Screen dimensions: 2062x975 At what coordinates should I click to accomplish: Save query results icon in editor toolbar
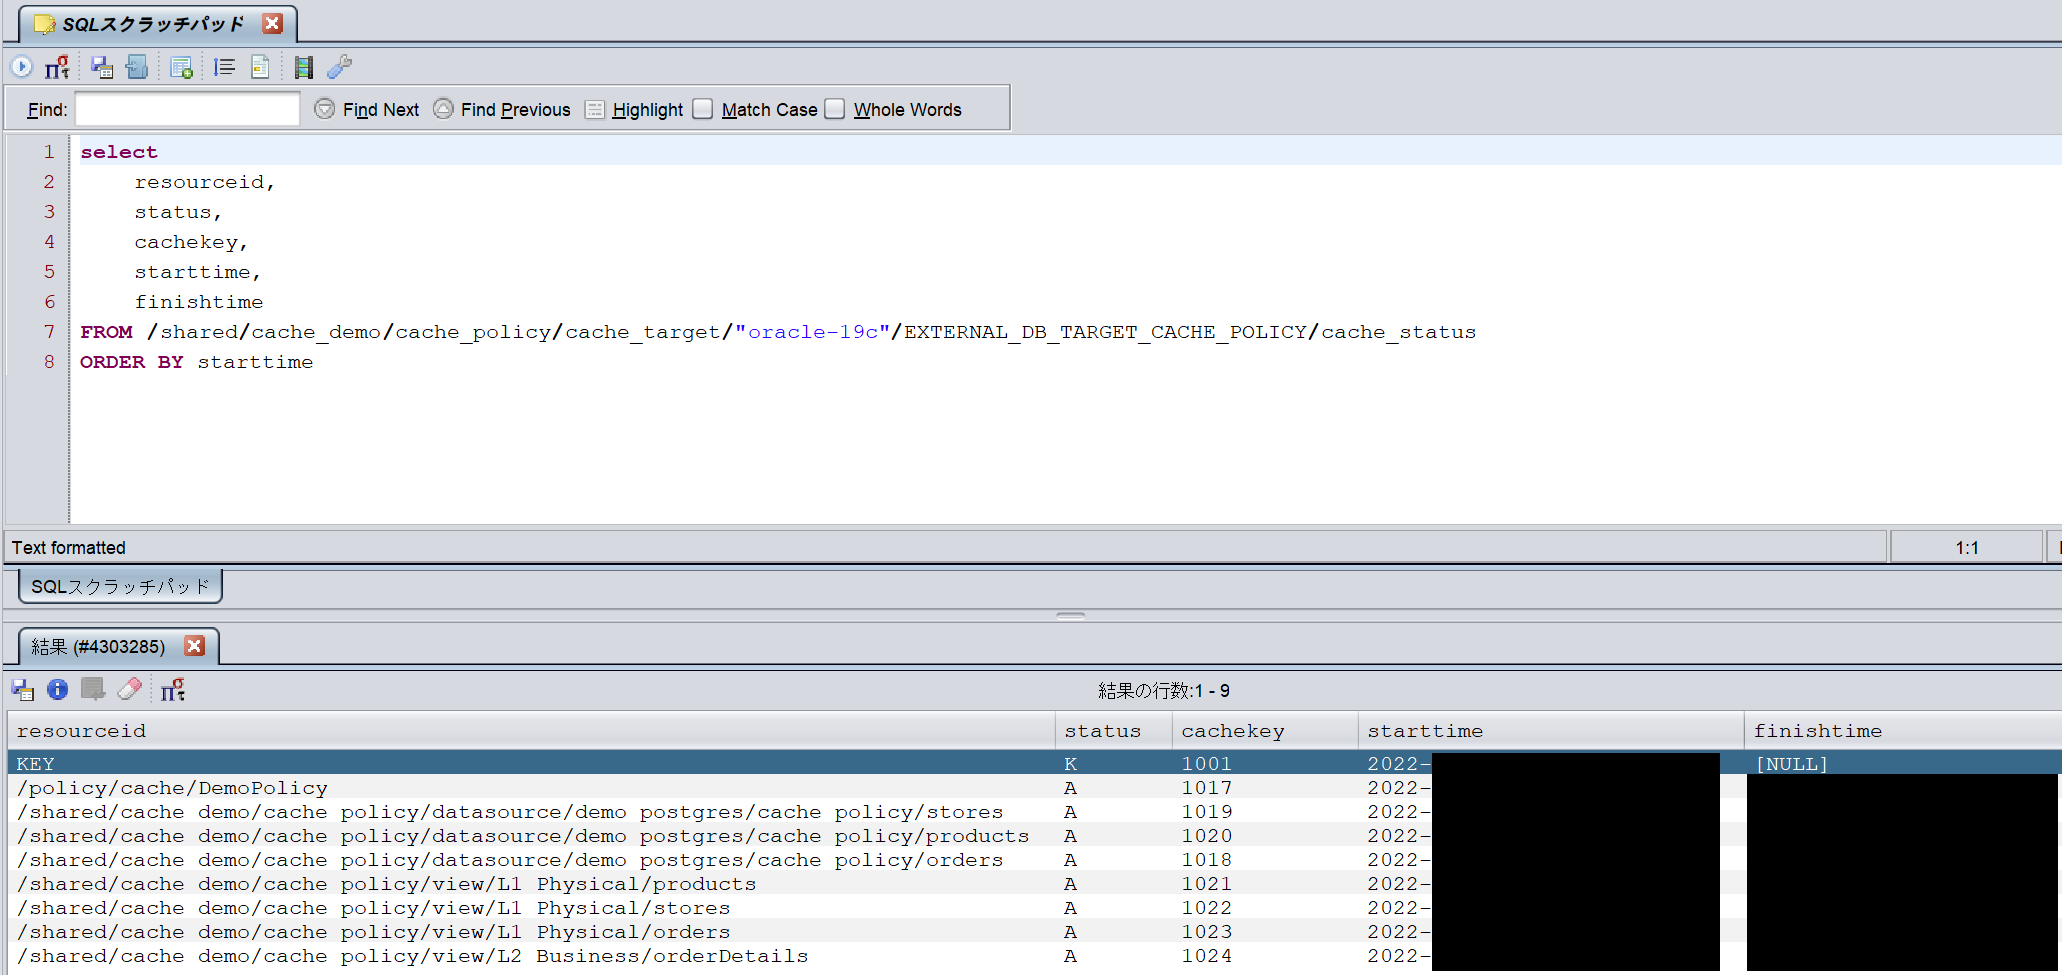(x=102, y=67)
